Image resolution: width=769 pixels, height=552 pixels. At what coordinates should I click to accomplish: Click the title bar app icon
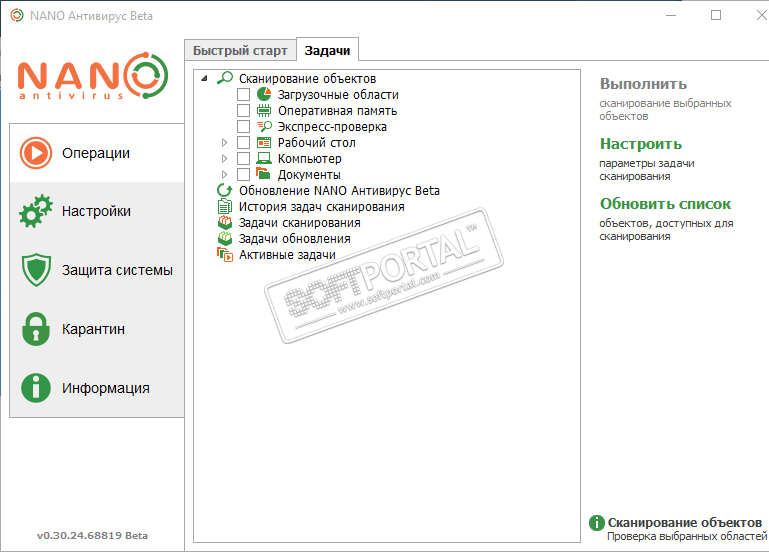click(17, 16)
